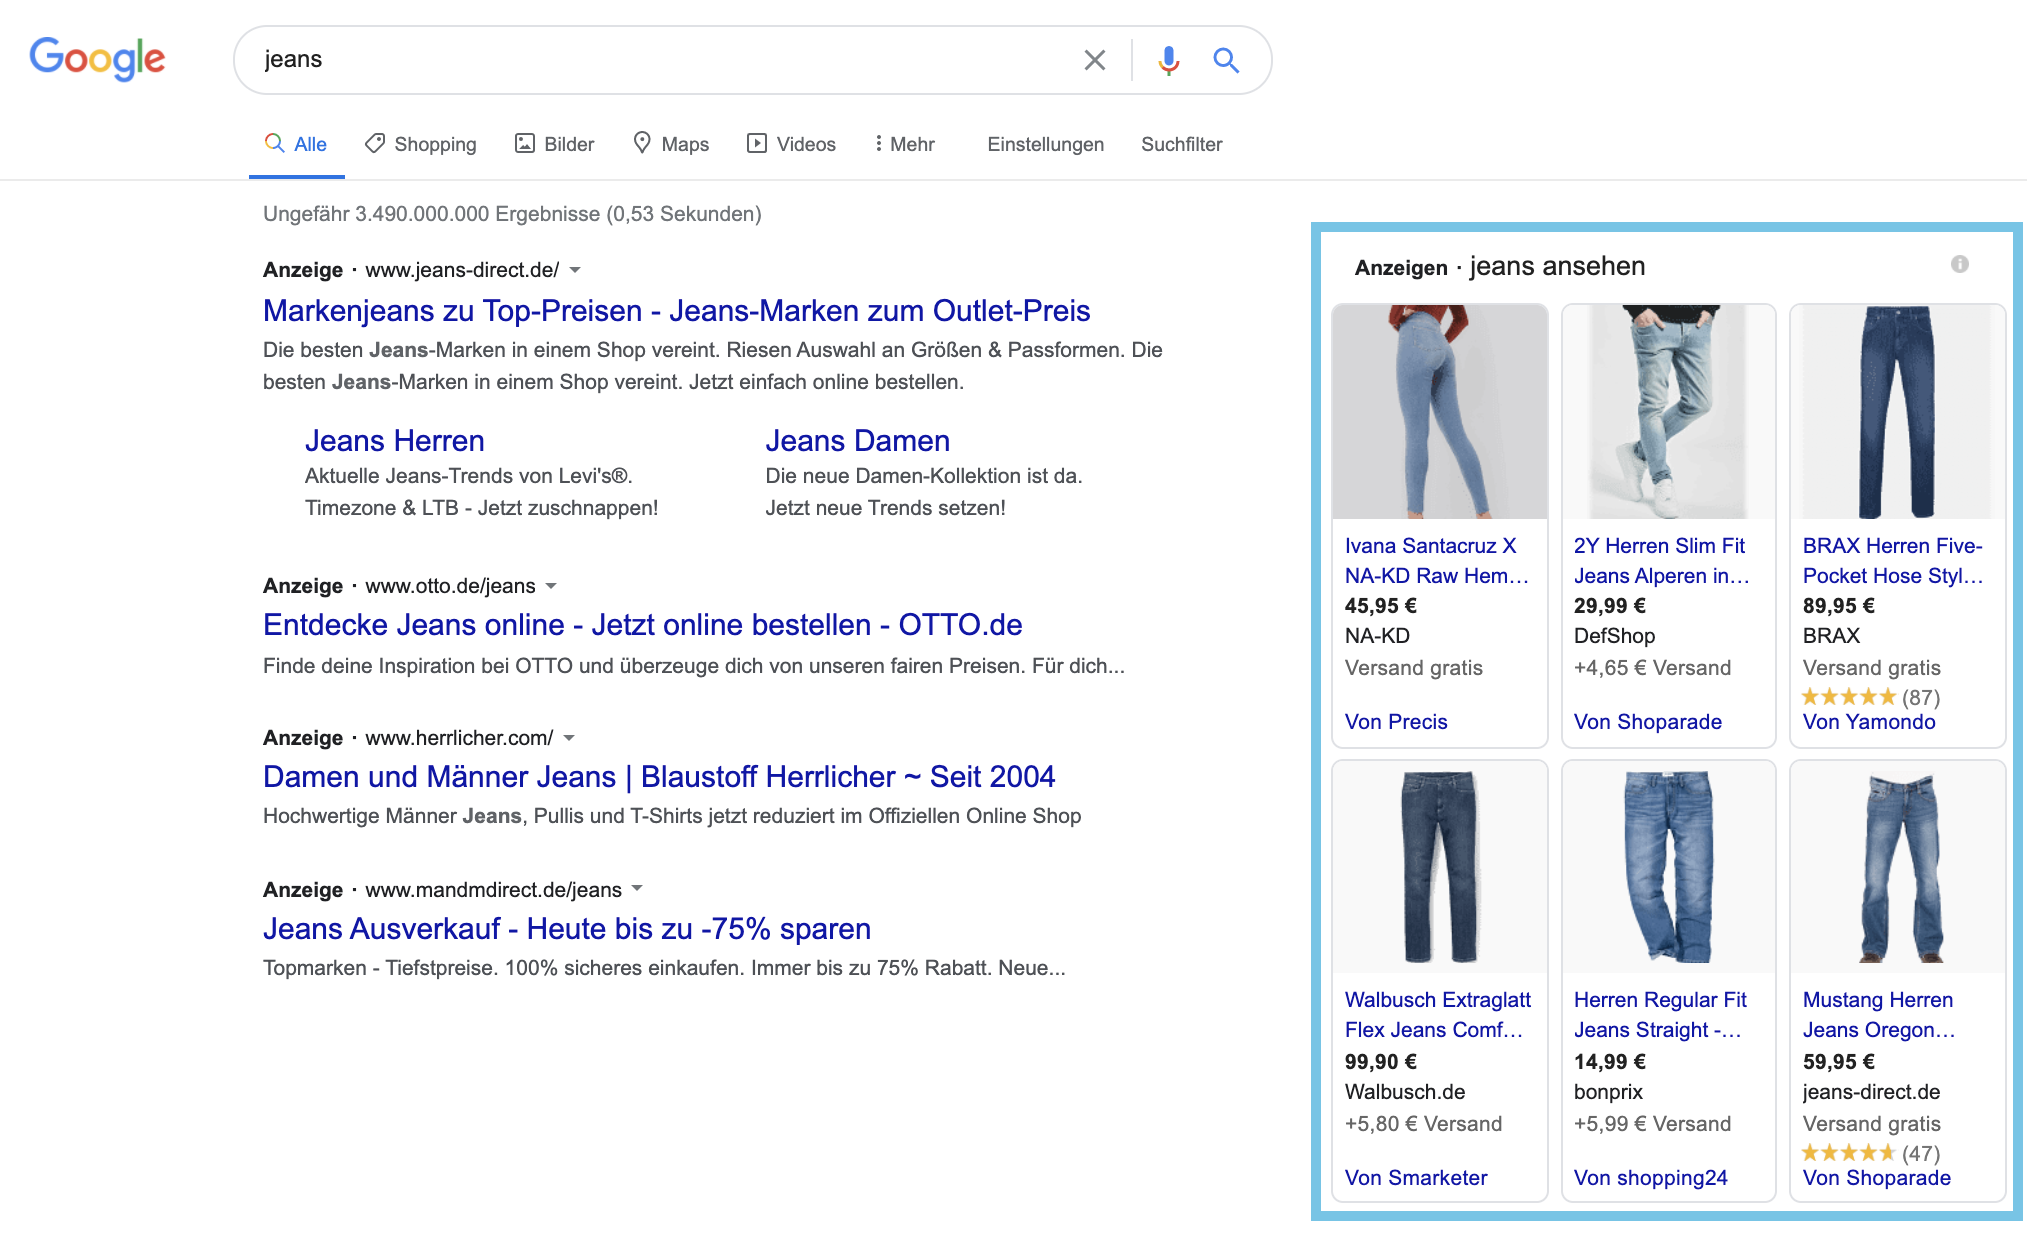Click the ad info icon beside jeans ansehen
The width and height of the screenshot is (2027, 1247).
(1959, 264)
